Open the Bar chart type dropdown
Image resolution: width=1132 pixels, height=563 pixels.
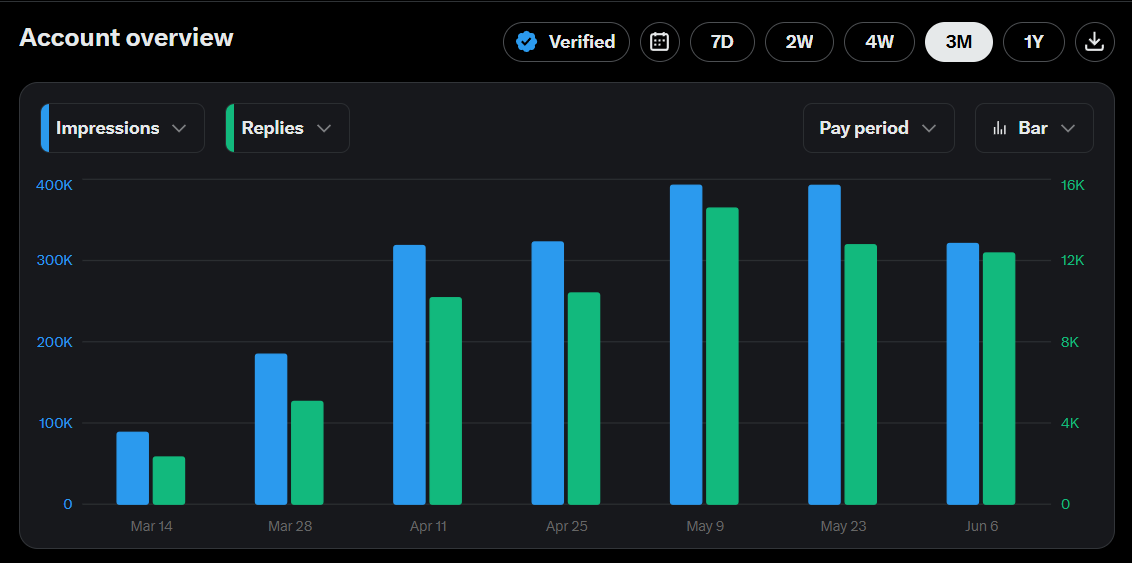(1034, 128)
